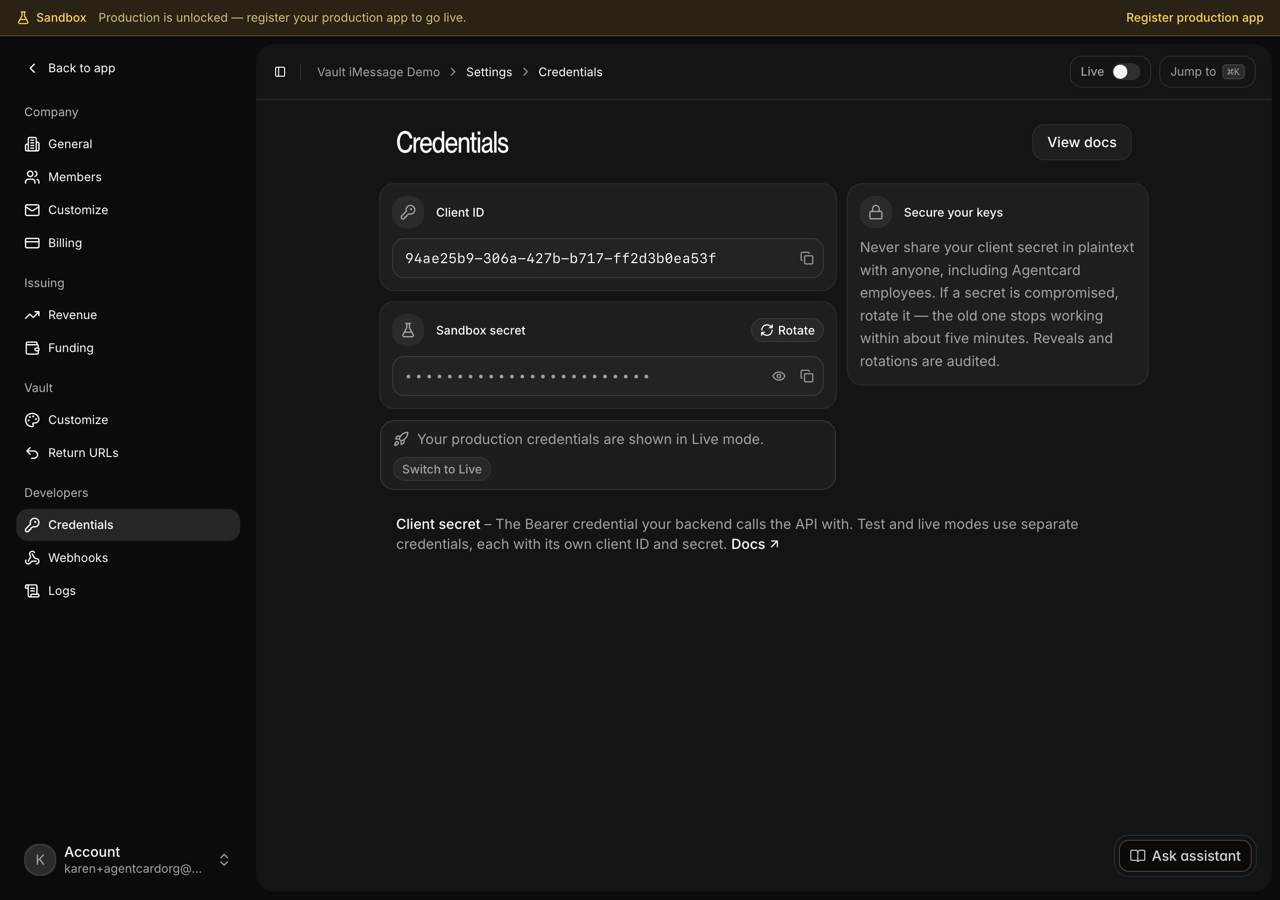Toggle Live mode switch
1280x900 pixels.
(1126, 72)
